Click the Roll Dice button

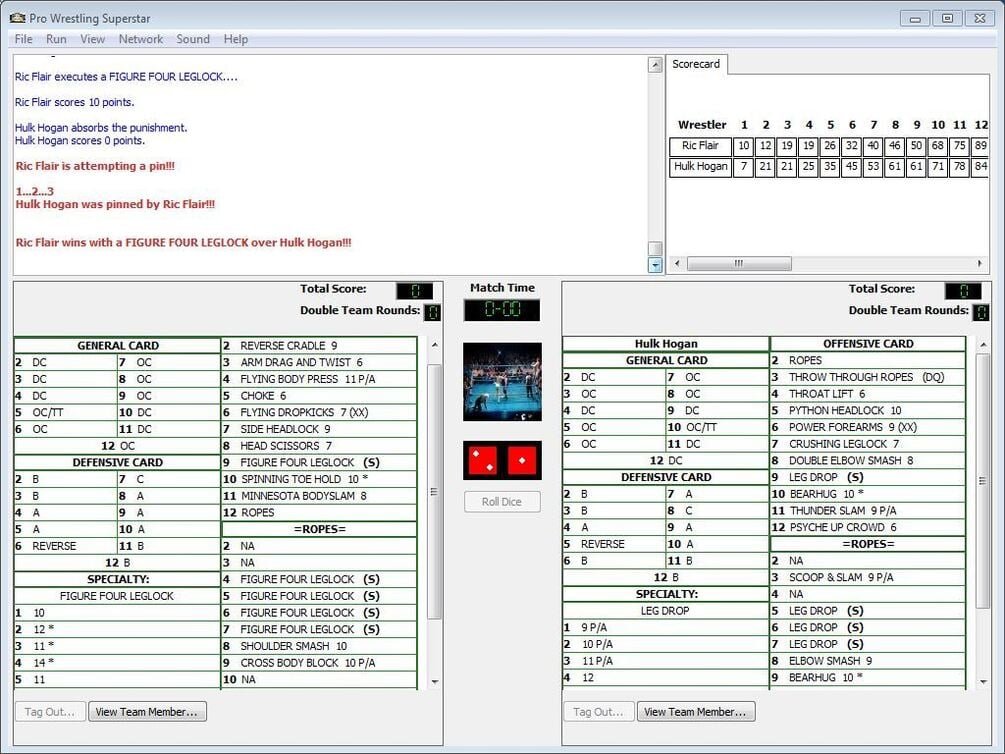(502, 501)
